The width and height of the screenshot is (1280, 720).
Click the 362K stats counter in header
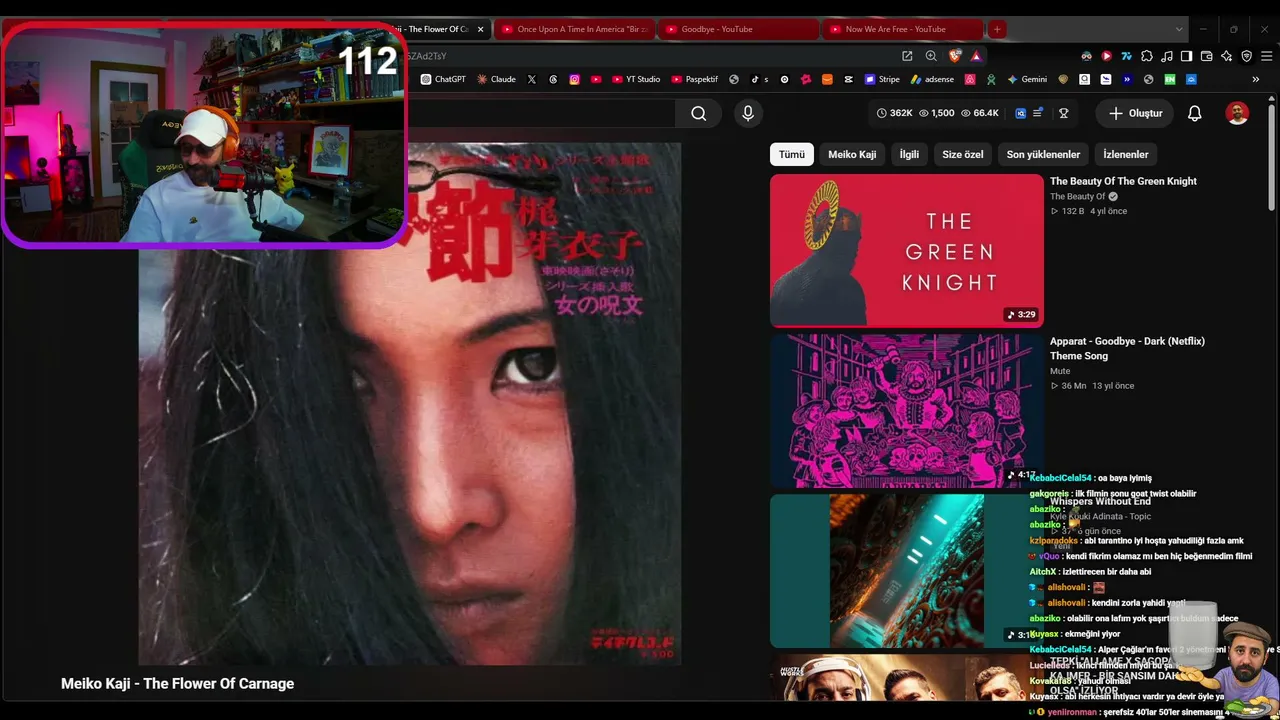[x=895, y=113]
